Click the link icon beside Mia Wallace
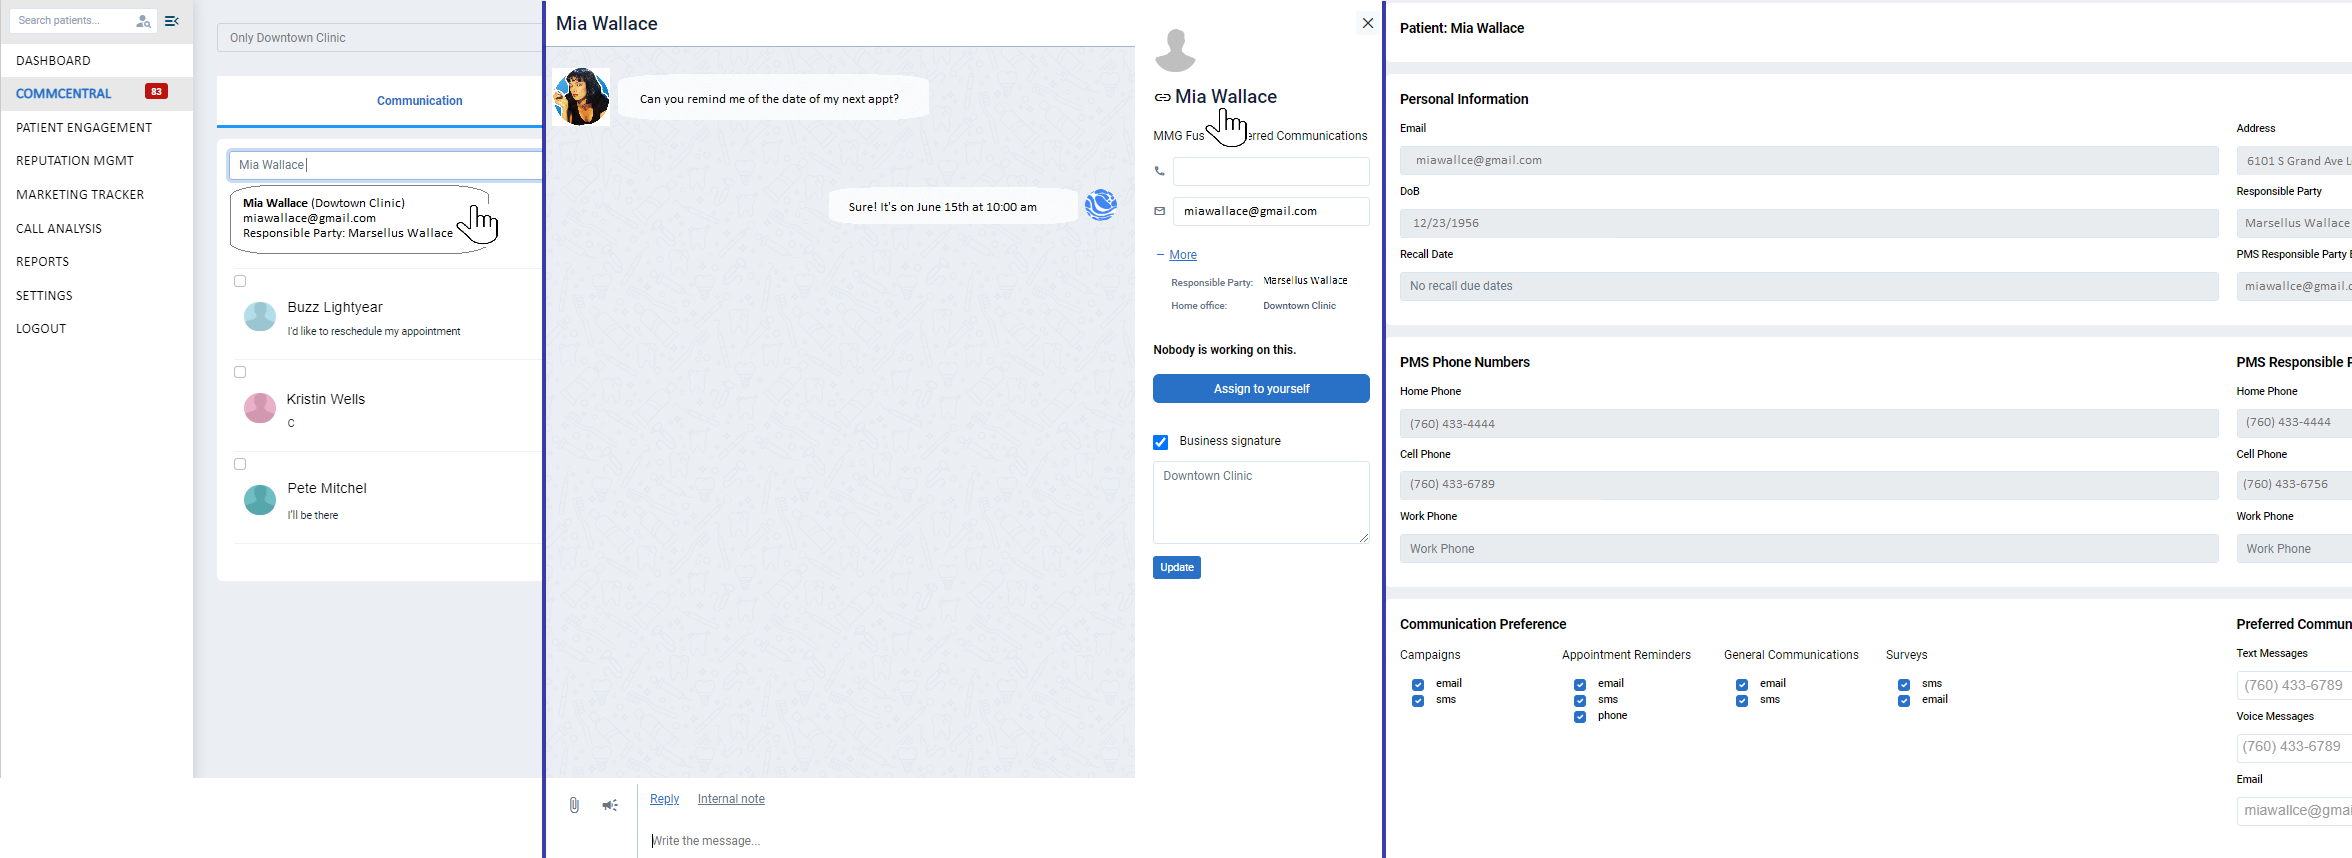The image size is (2352, 858). (1162, 98)
